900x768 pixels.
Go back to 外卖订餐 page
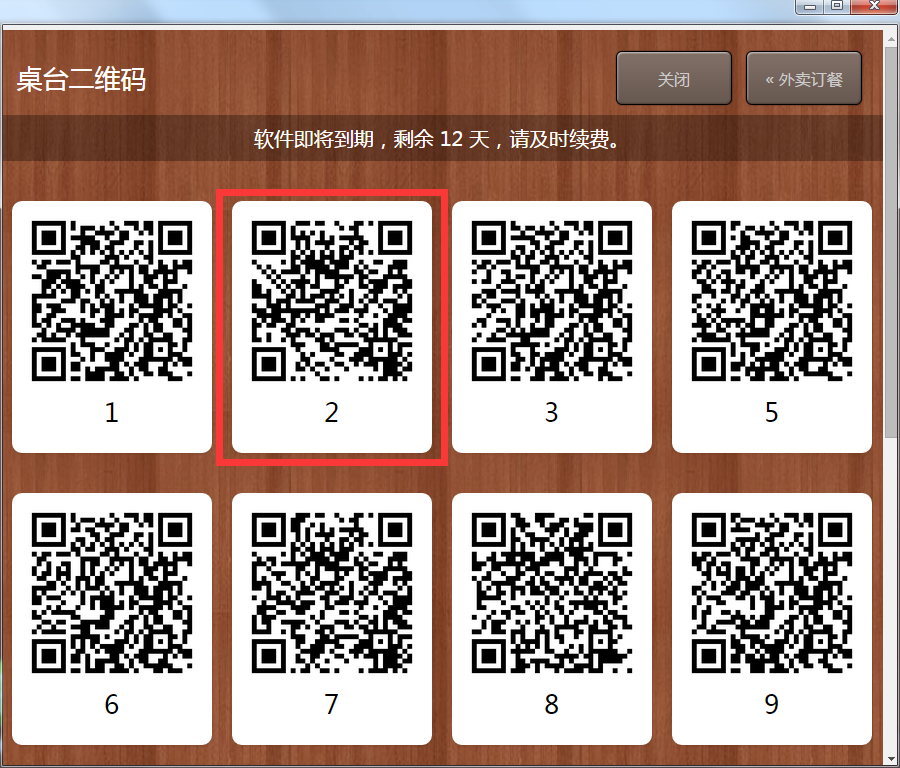(x=804, y=79)
